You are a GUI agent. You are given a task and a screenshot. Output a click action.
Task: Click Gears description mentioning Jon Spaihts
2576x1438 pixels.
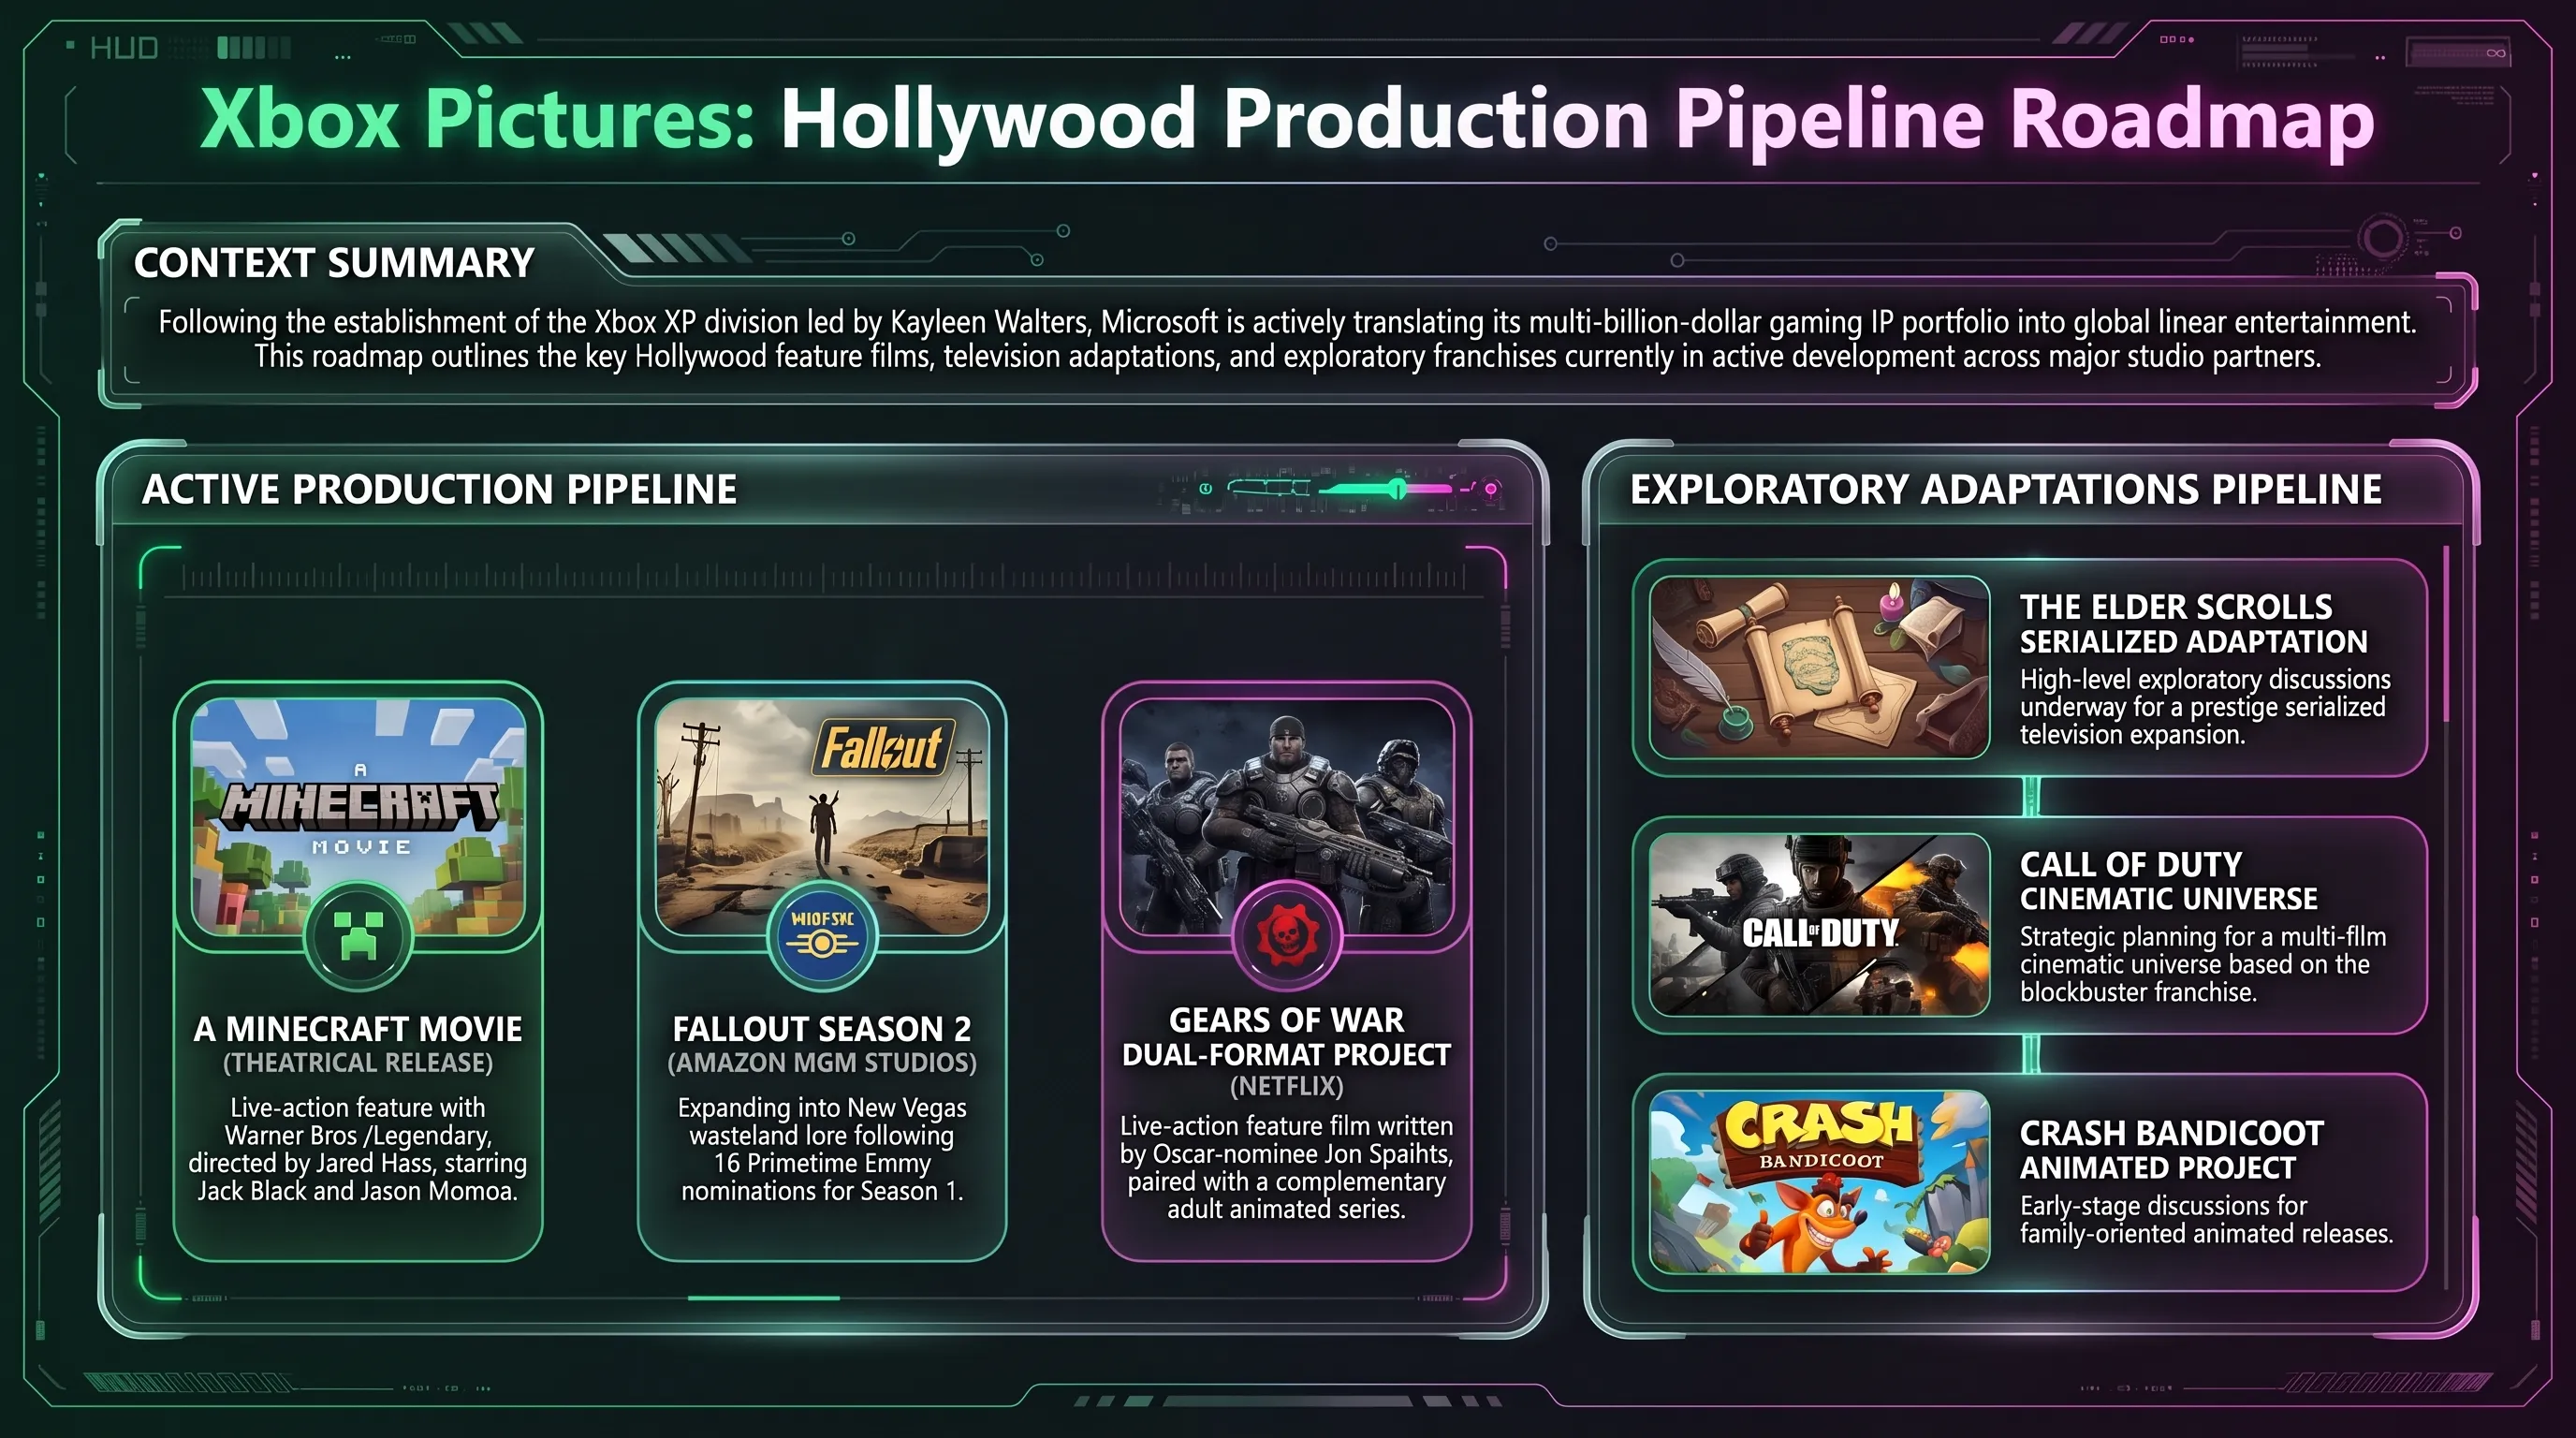(x=1287, y=1168)
